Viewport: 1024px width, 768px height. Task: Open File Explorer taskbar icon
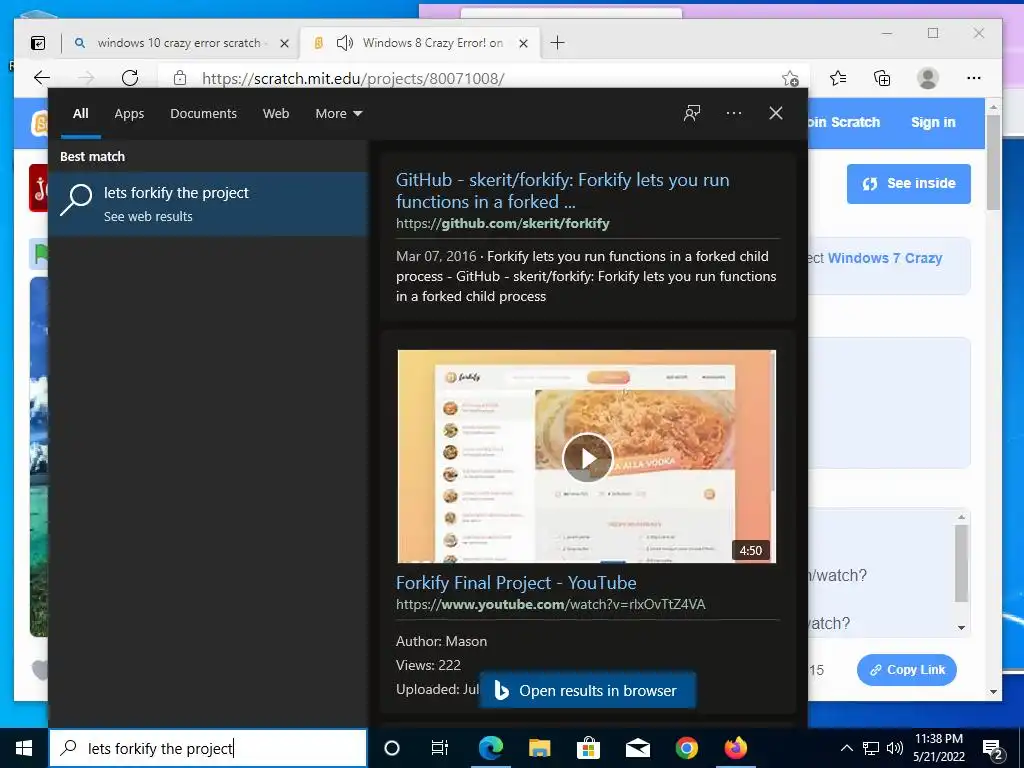click(x=539, y=748)
